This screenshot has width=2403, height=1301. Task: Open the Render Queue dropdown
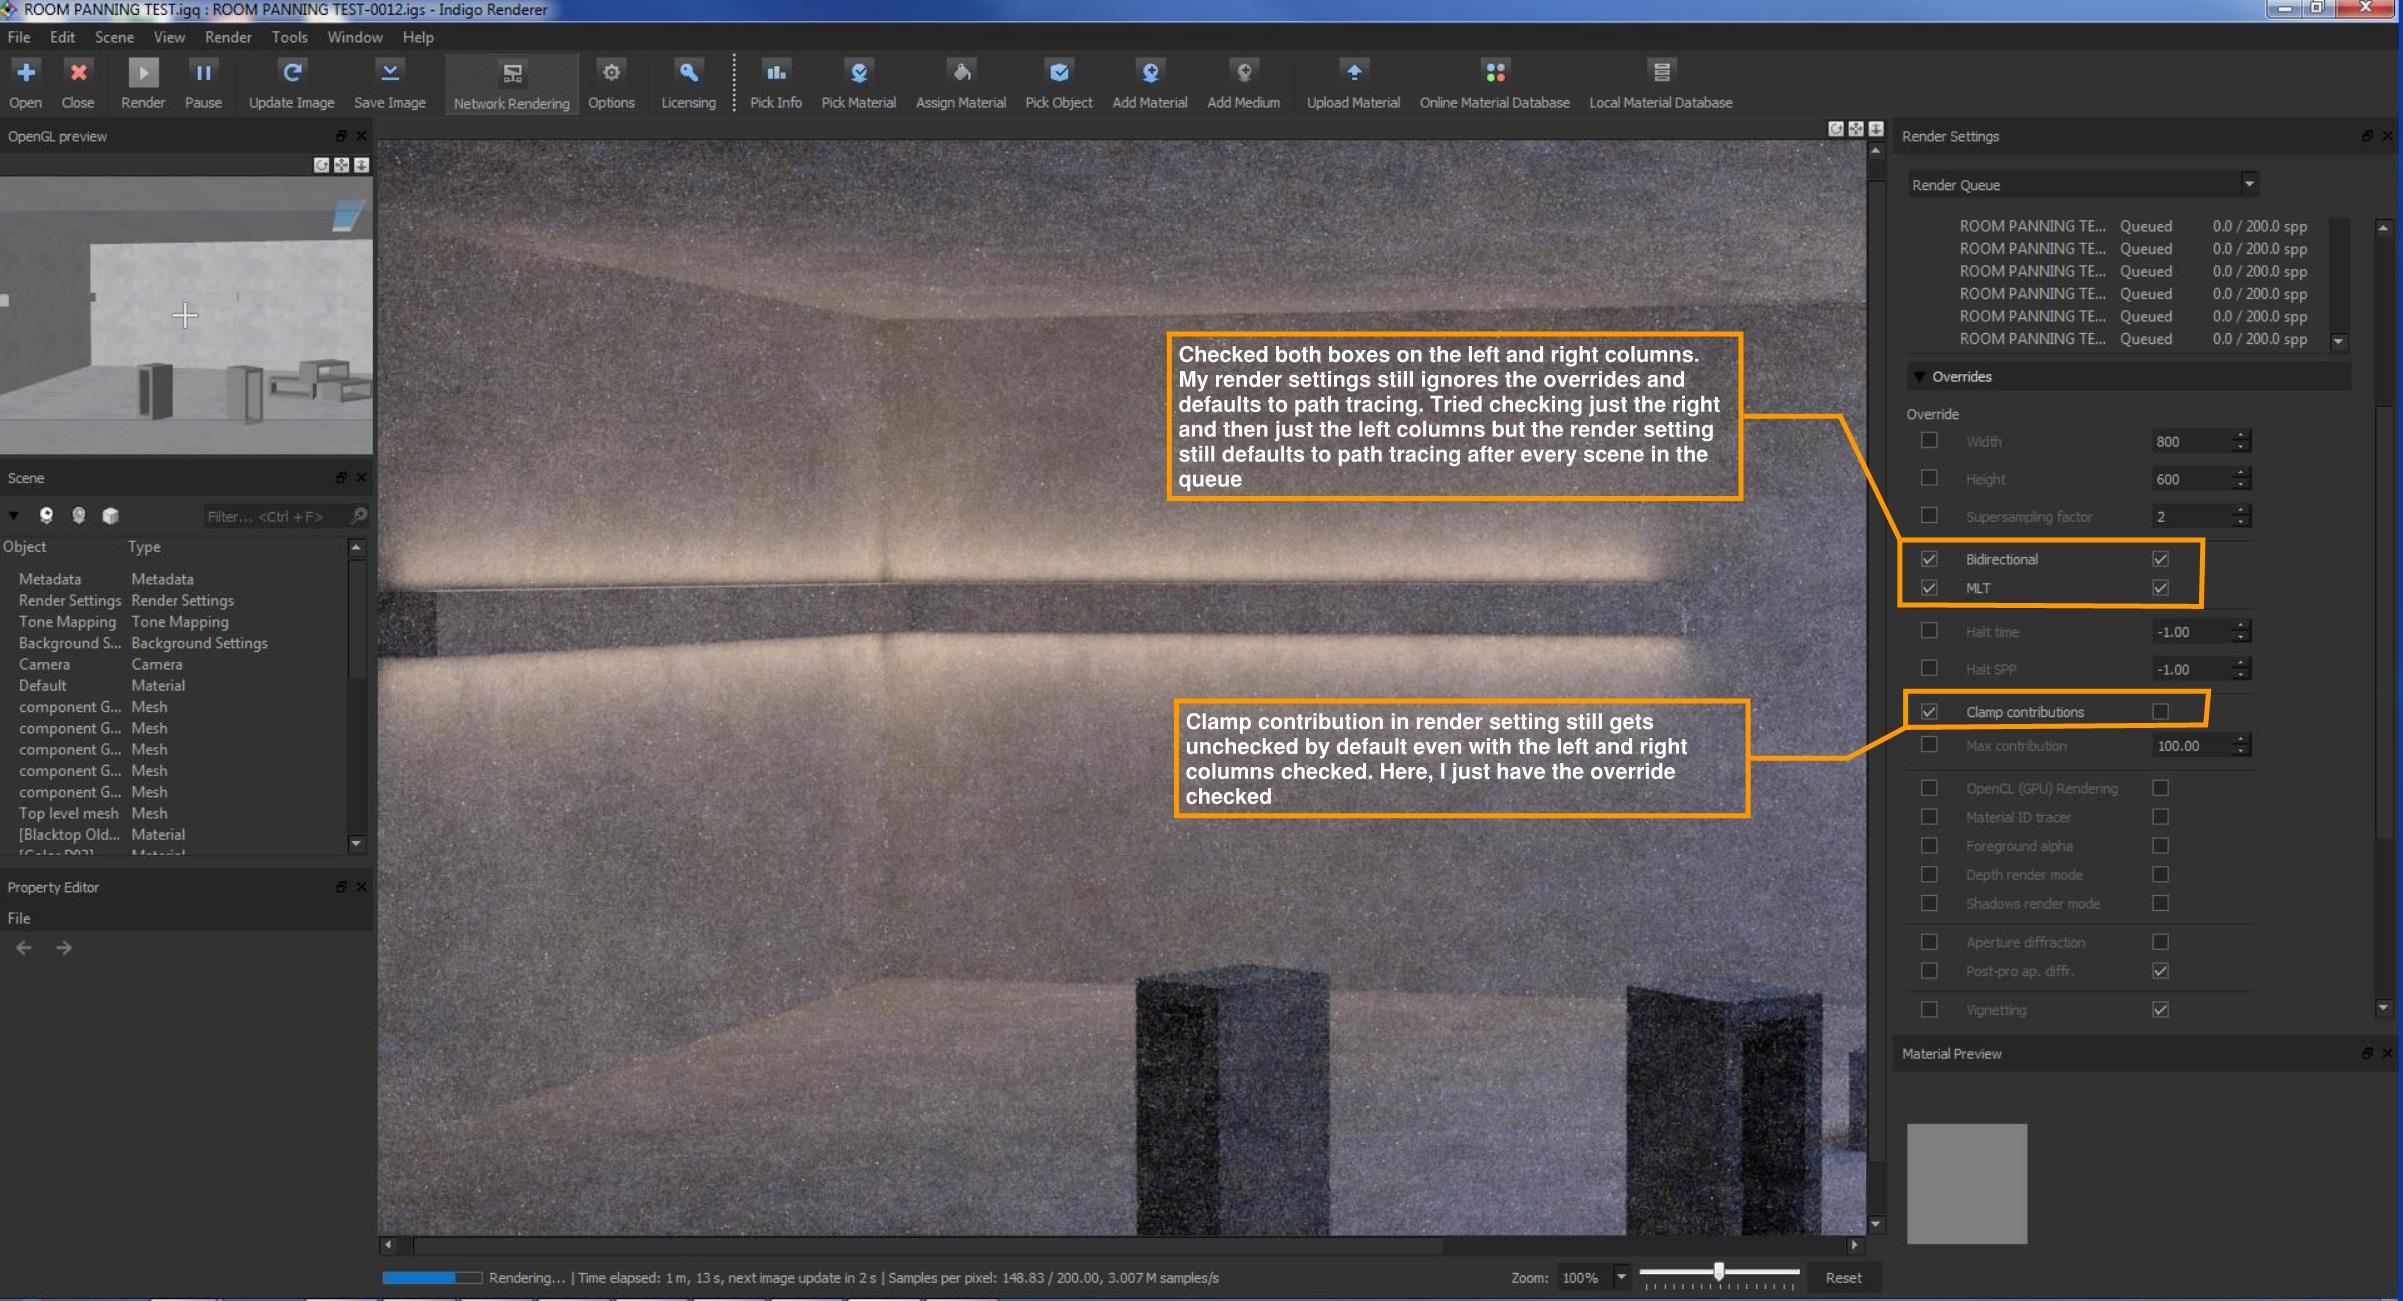coord(2248,184)
